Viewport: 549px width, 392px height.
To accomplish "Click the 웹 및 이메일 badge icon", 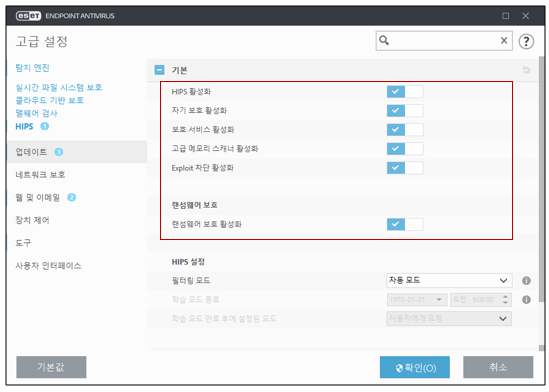I will click(x=71, y=197).
